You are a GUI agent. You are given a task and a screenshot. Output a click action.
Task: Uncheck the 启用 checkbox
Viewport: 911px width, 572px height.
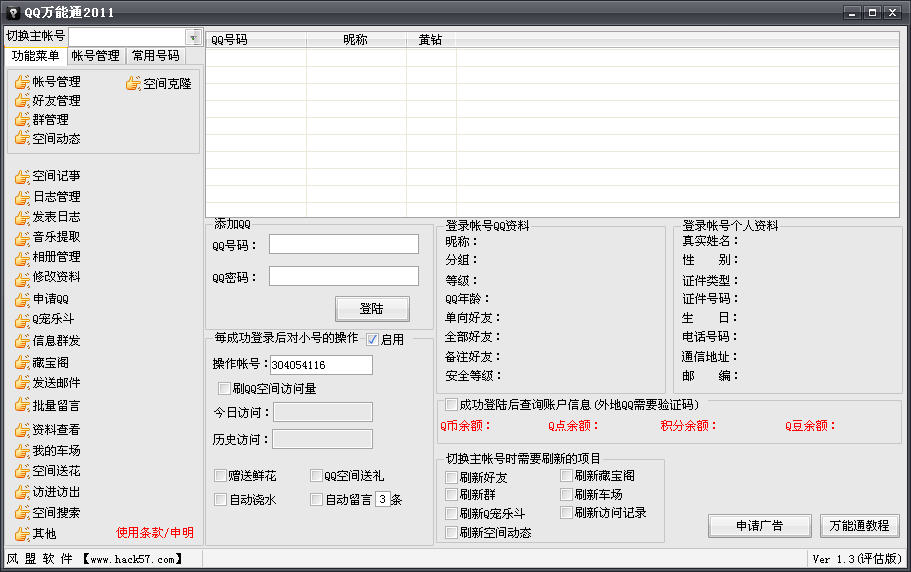[x=372, y=340]
